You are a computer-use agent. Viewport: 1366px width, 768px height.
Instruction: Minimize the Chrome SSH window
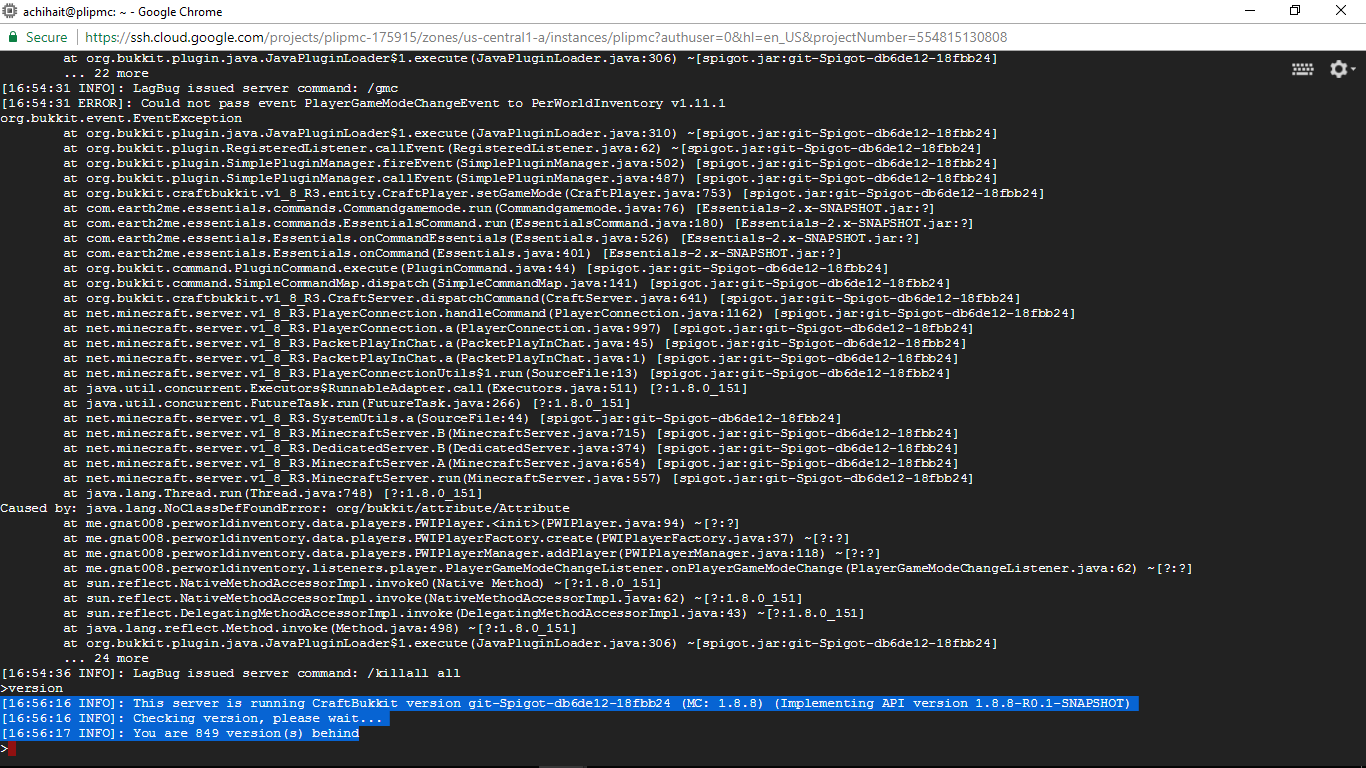[1250, 11]
